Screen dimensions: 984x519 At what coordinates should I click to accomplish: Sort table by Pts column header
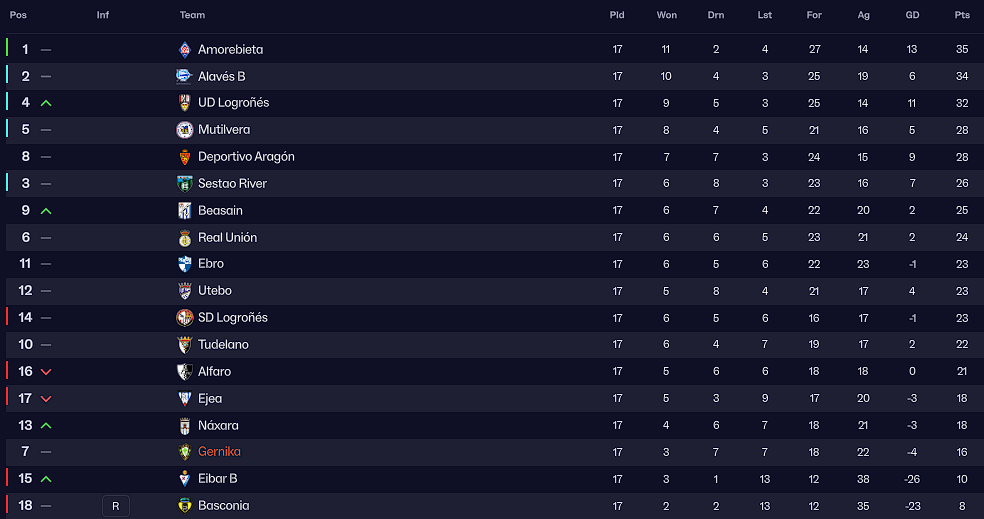tap(962, 15)
